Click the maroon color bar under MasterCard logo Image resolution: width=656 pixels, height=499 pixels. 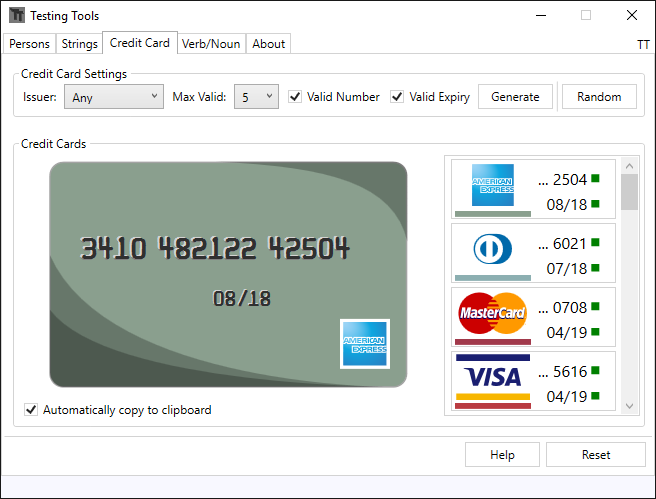tap(493, 342)
